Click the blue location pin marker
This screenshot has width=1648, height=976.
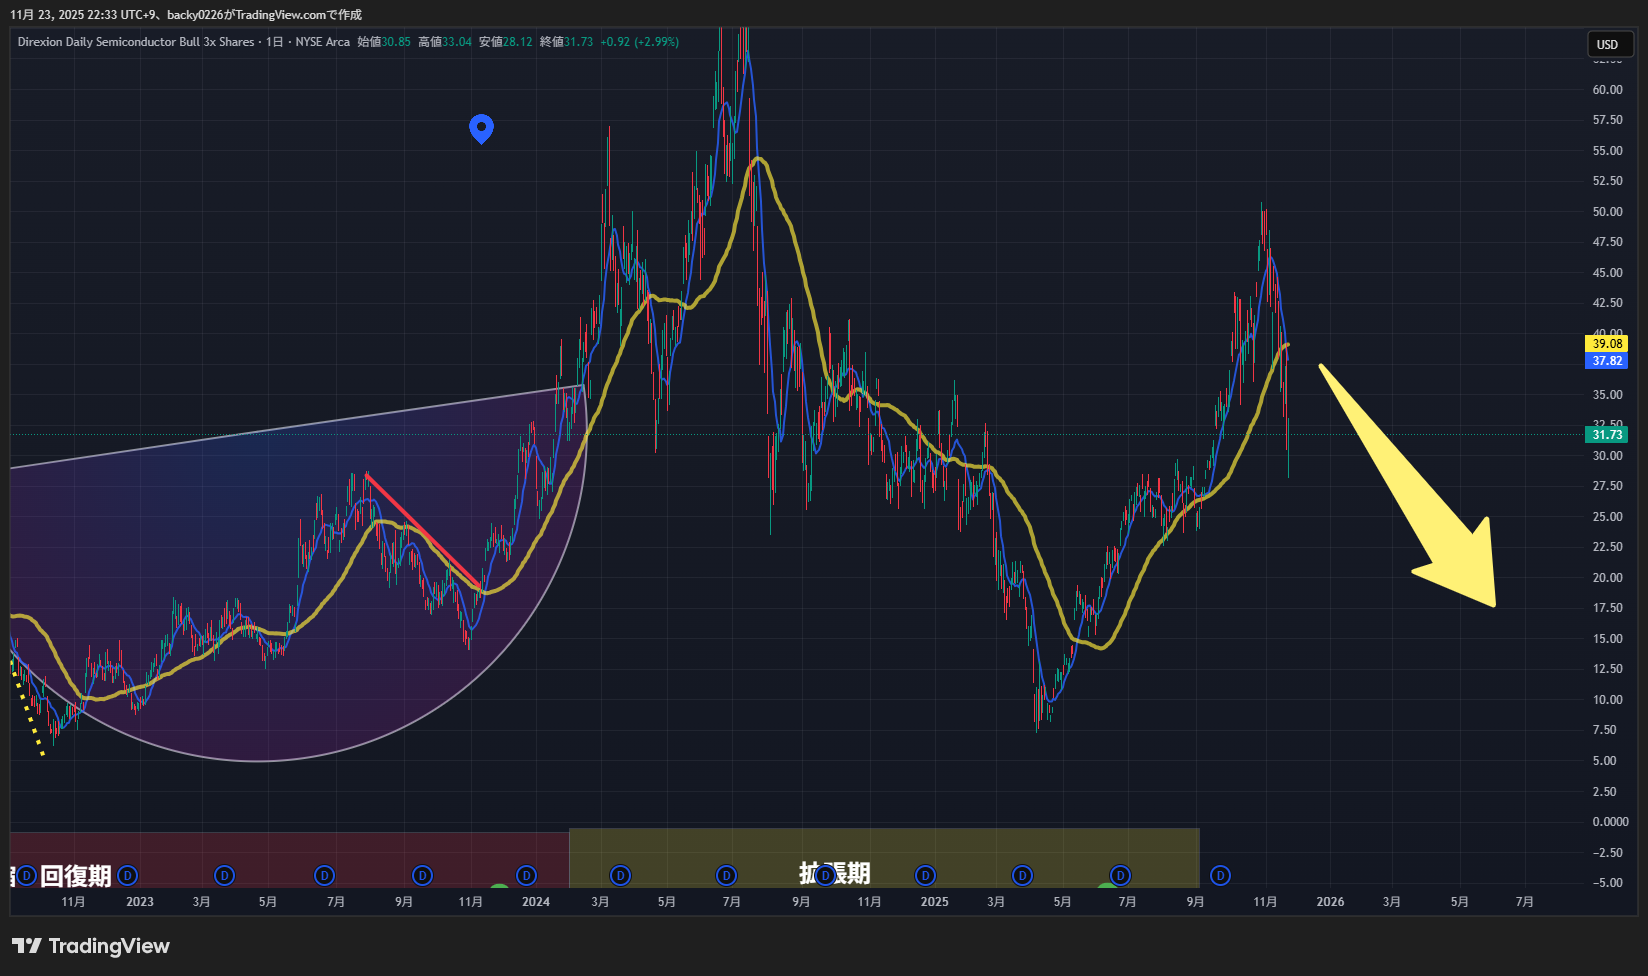pyautogui.click(x=481, y=128)
